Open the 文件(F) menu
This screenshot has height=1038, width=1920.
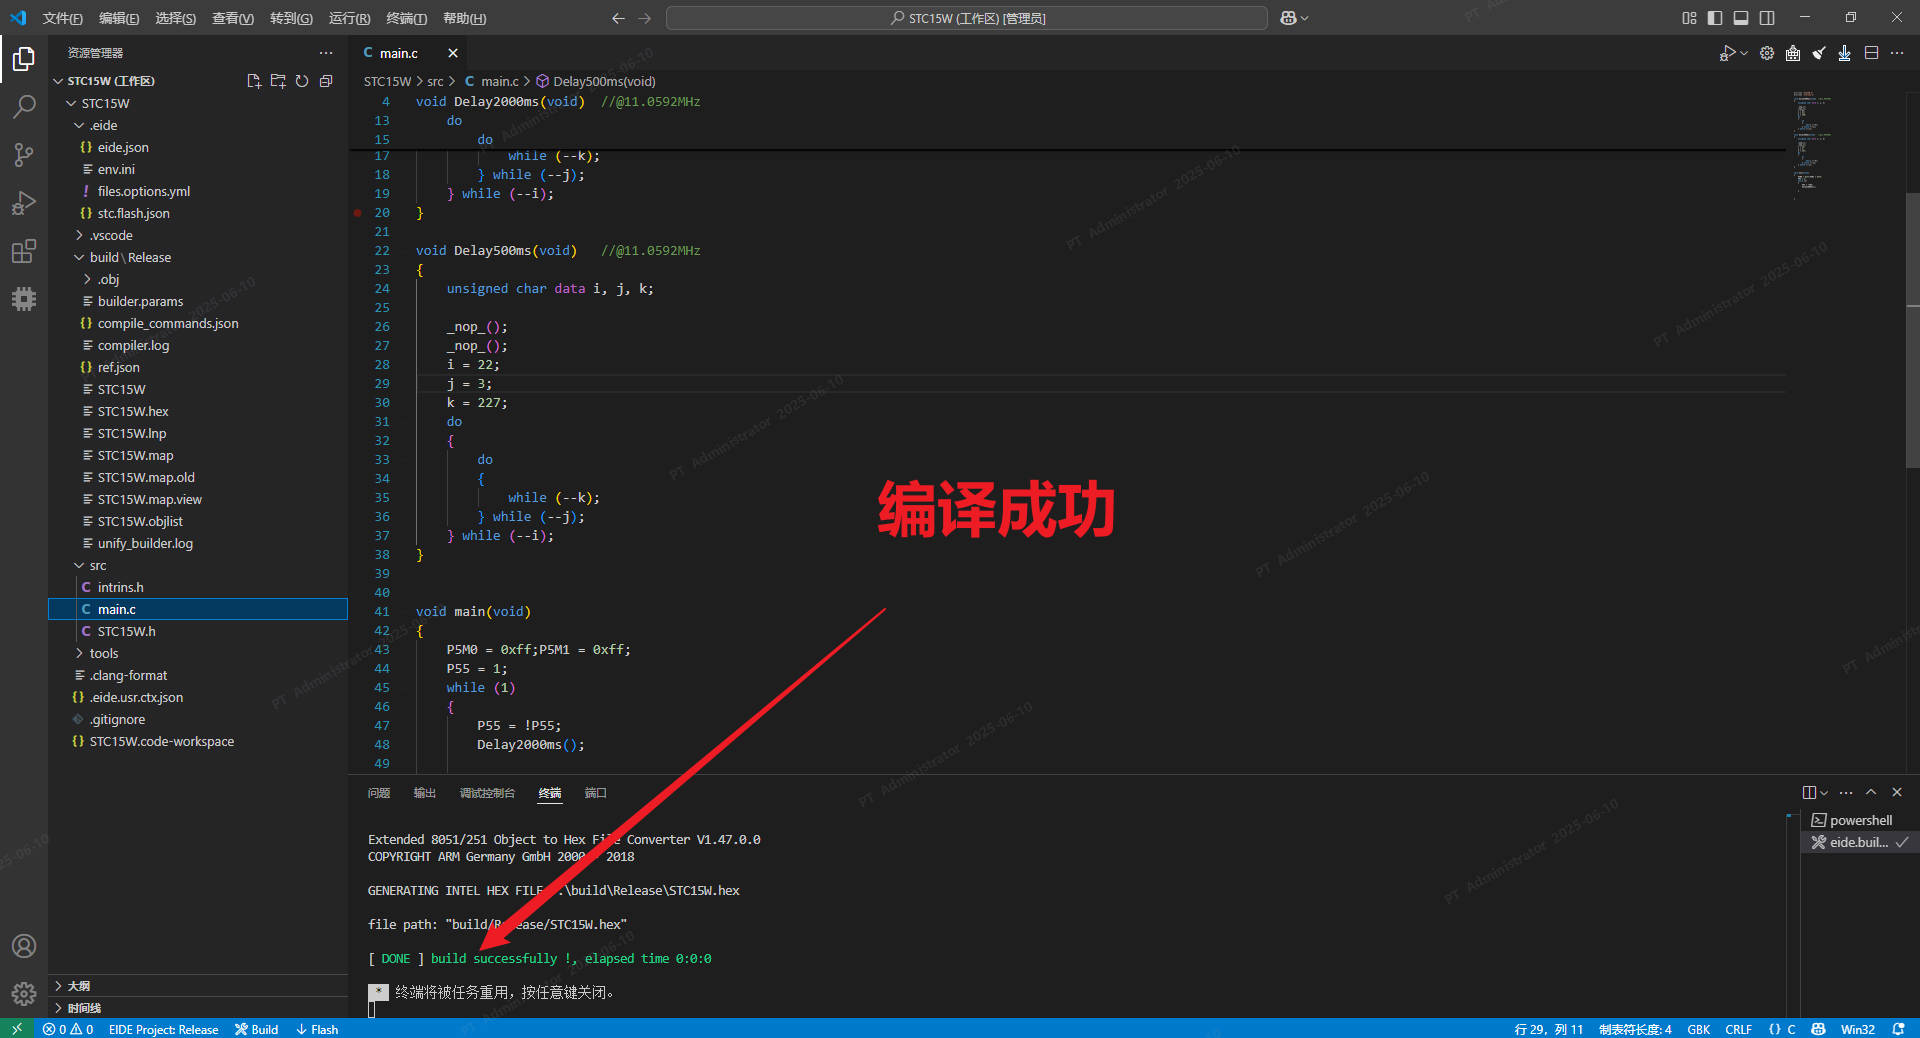point(63,18)
